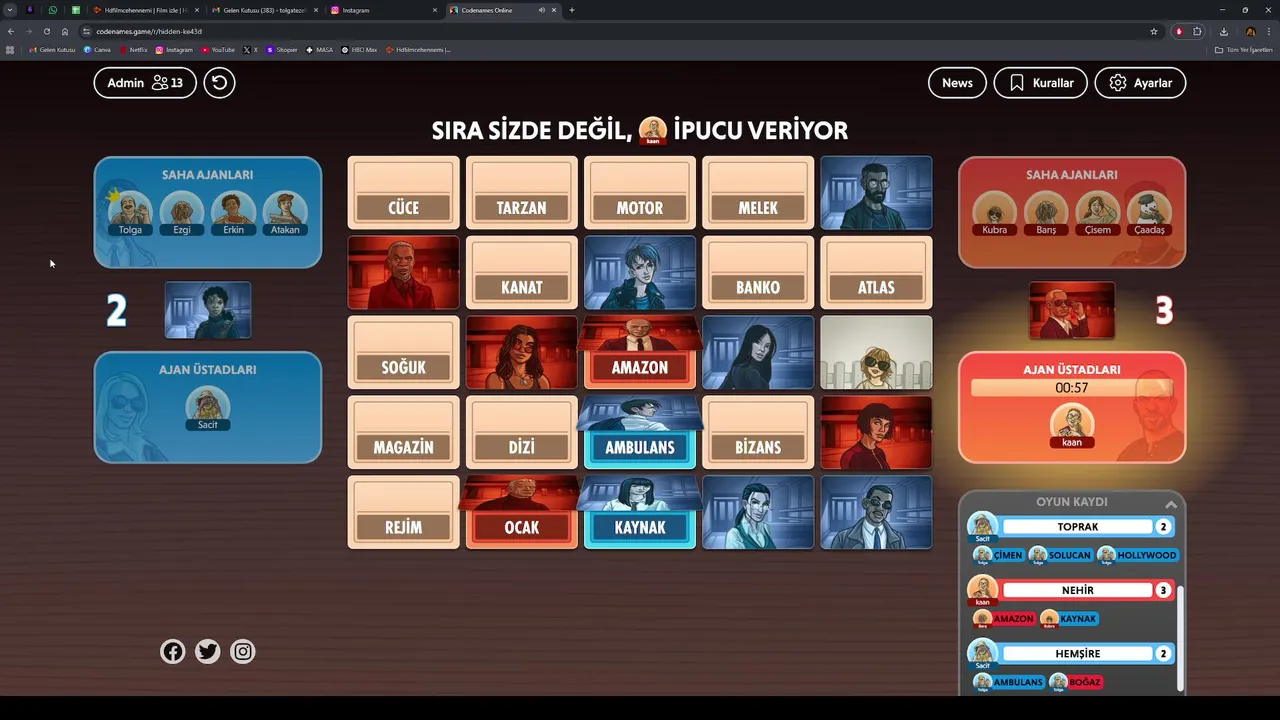The width and height of the screenshot is (1280, 720).
Task: Collapse the Oyun Kaydı log panel
Action: click(x=1171, y=504)
